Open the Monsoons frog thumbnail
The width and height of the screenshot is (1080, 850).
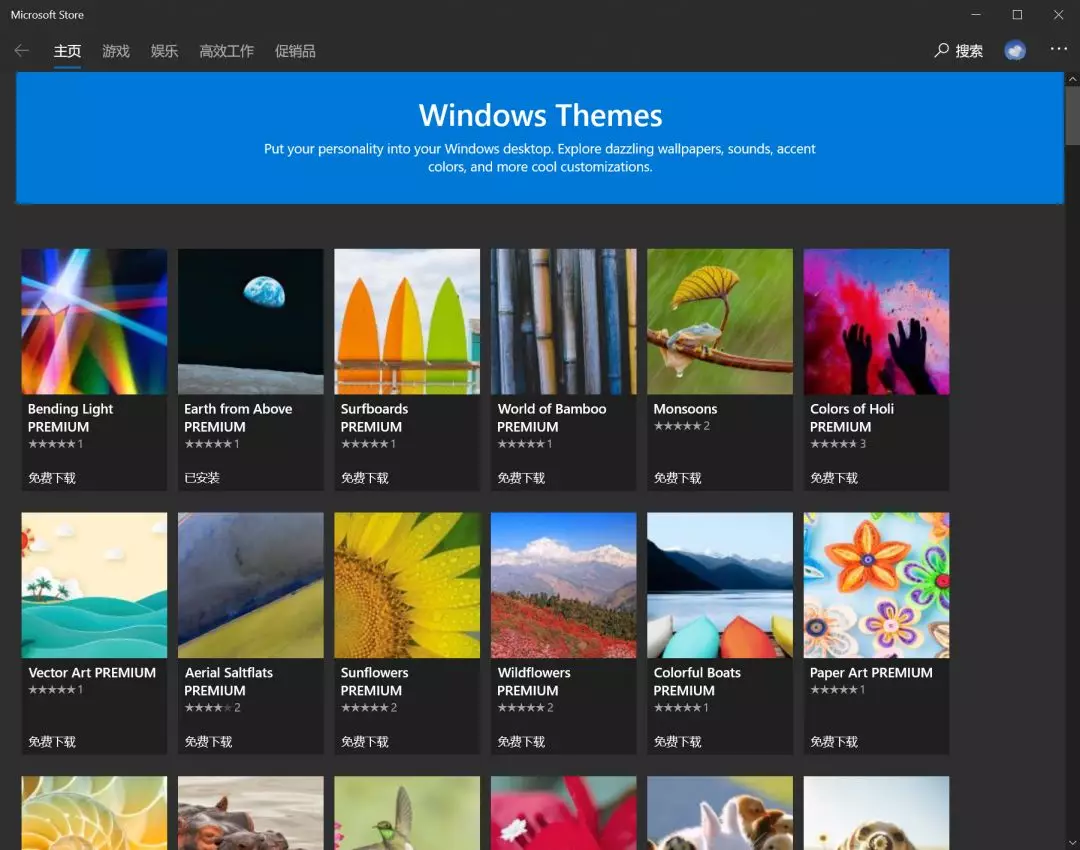tap(720, 322)
